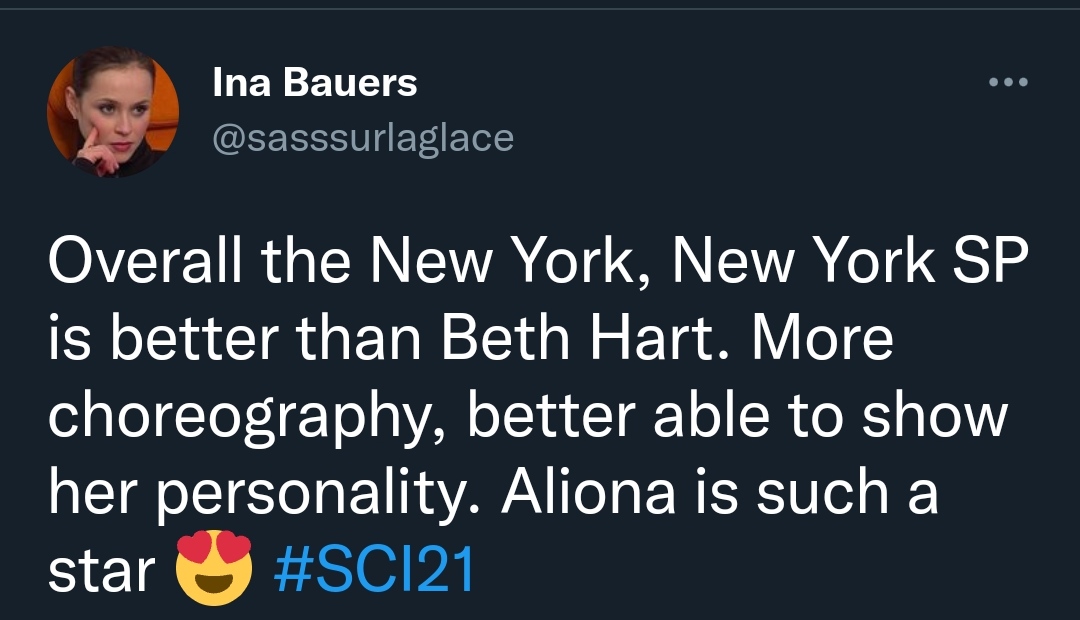The image size is (1080, 620).
Task: Click the first "New York," in the tweet
Action: (511, 261)
